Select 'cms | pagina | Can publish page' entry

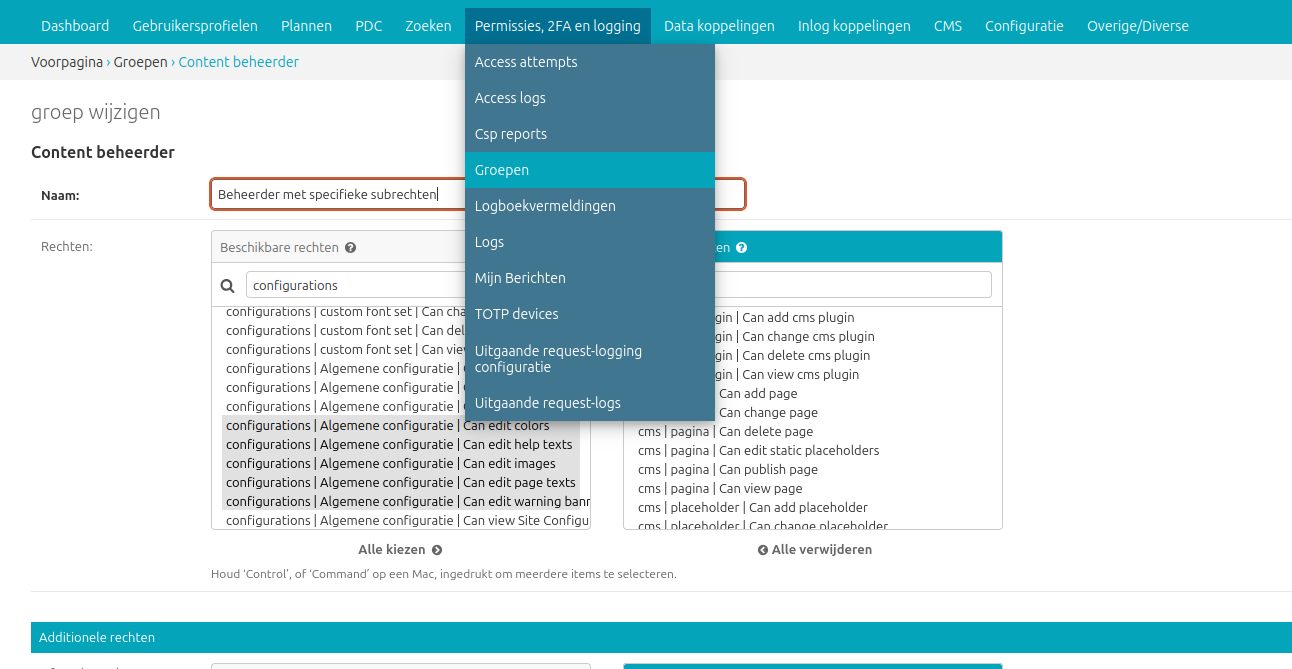(x=728, y=470)
